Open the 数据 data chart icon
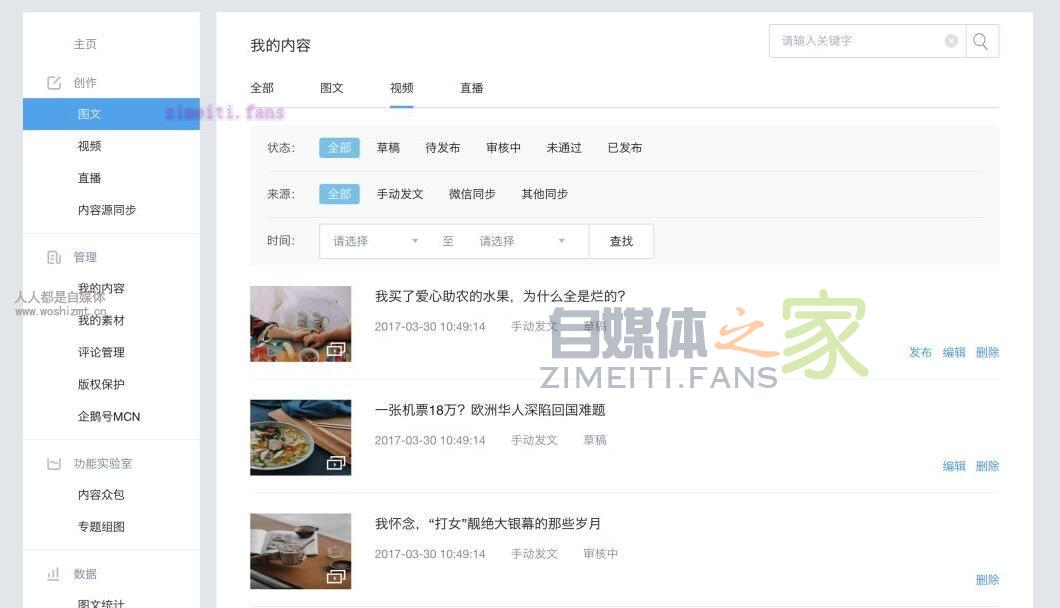The image size is (1060, 608). pos(52,574)
